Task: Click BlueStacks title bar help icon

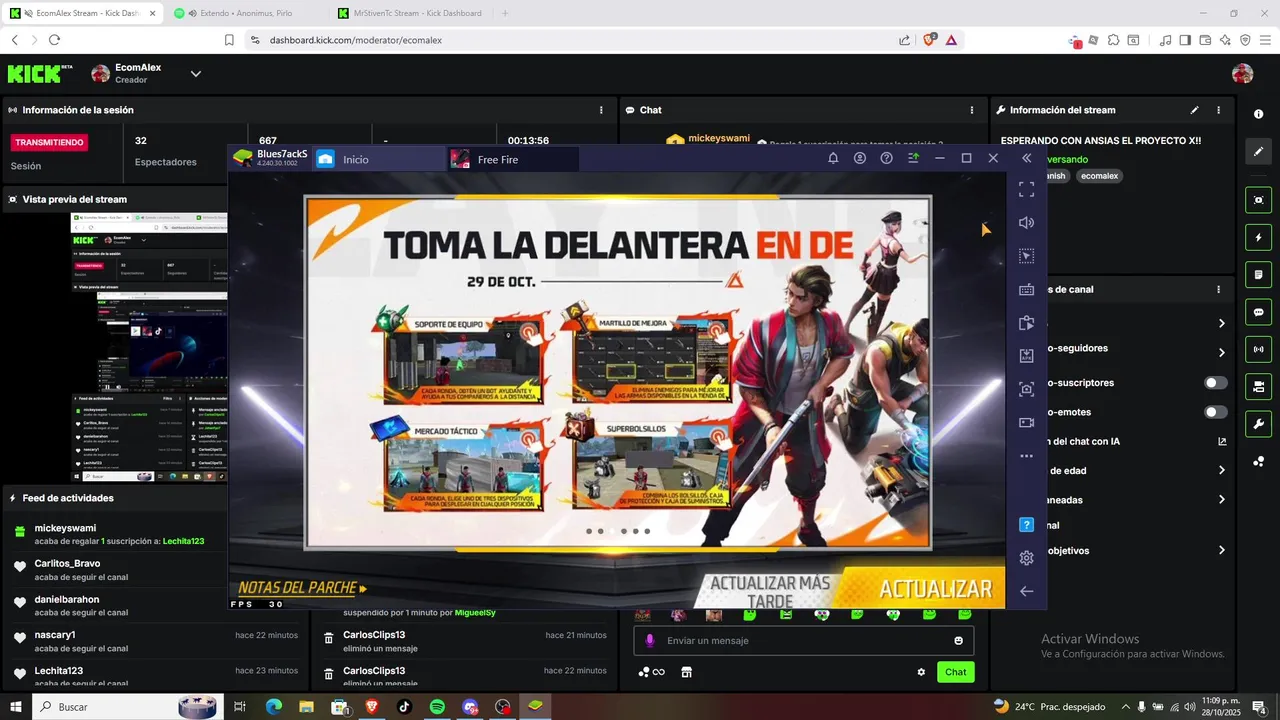Action: 886,158
